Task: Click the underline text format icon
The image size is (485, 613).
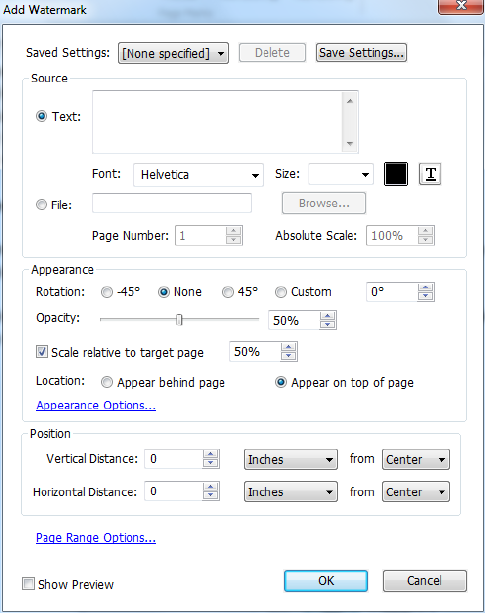Action: click(430, 174)
